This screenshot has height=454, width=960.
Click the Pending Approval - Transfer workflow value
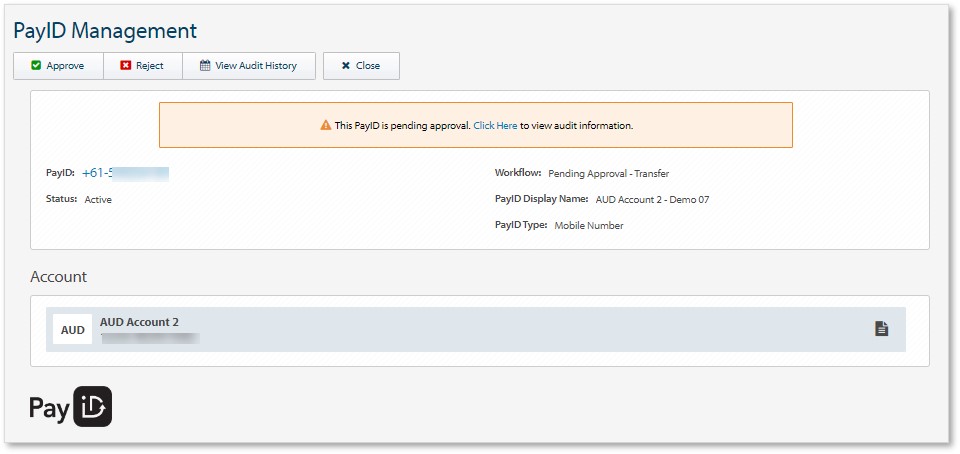pyautogui.click(x=608, y=174)
